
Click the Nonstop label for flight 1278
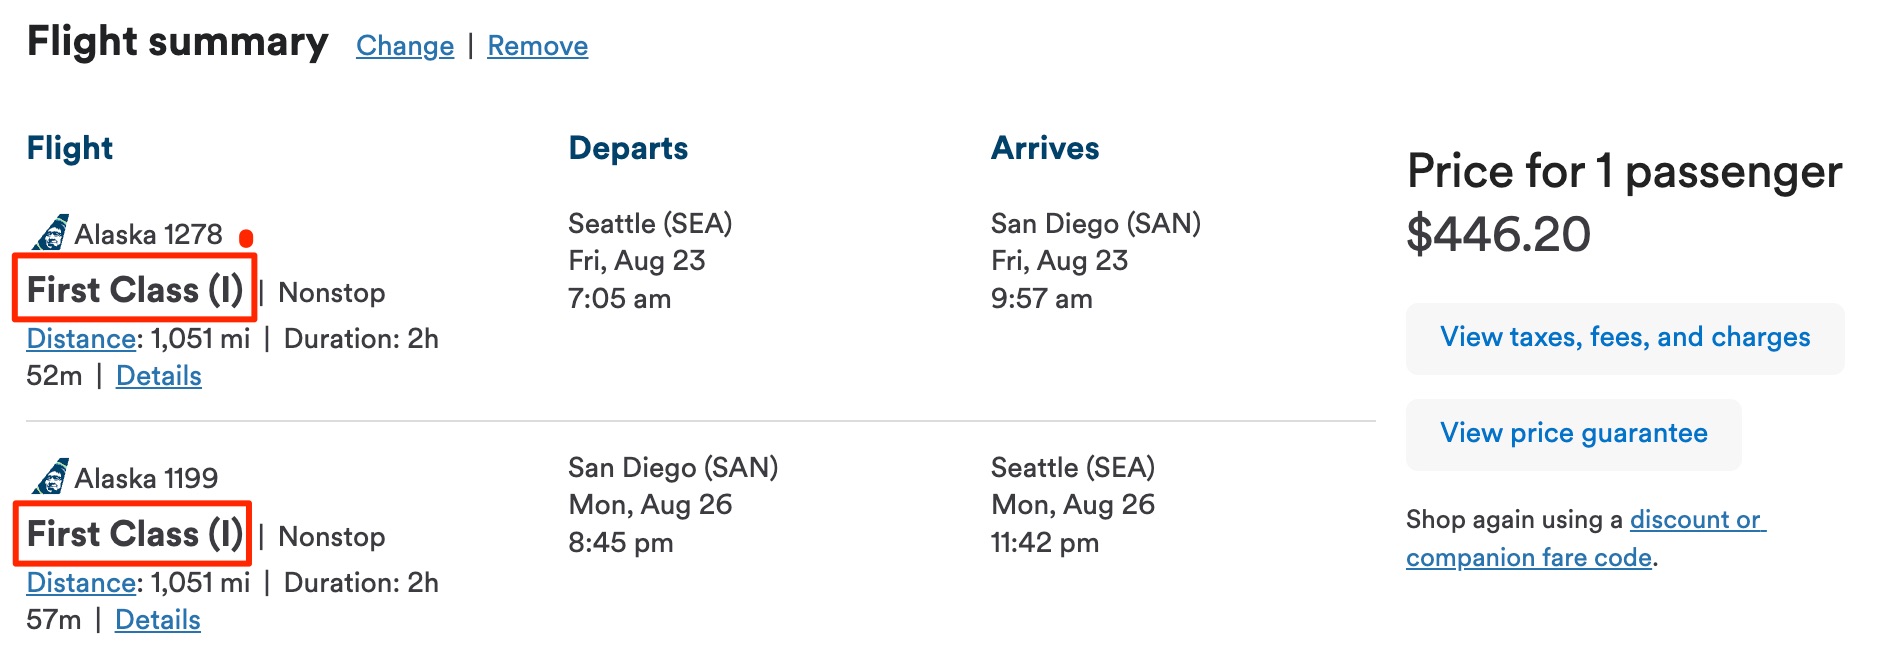pos(331,292)
